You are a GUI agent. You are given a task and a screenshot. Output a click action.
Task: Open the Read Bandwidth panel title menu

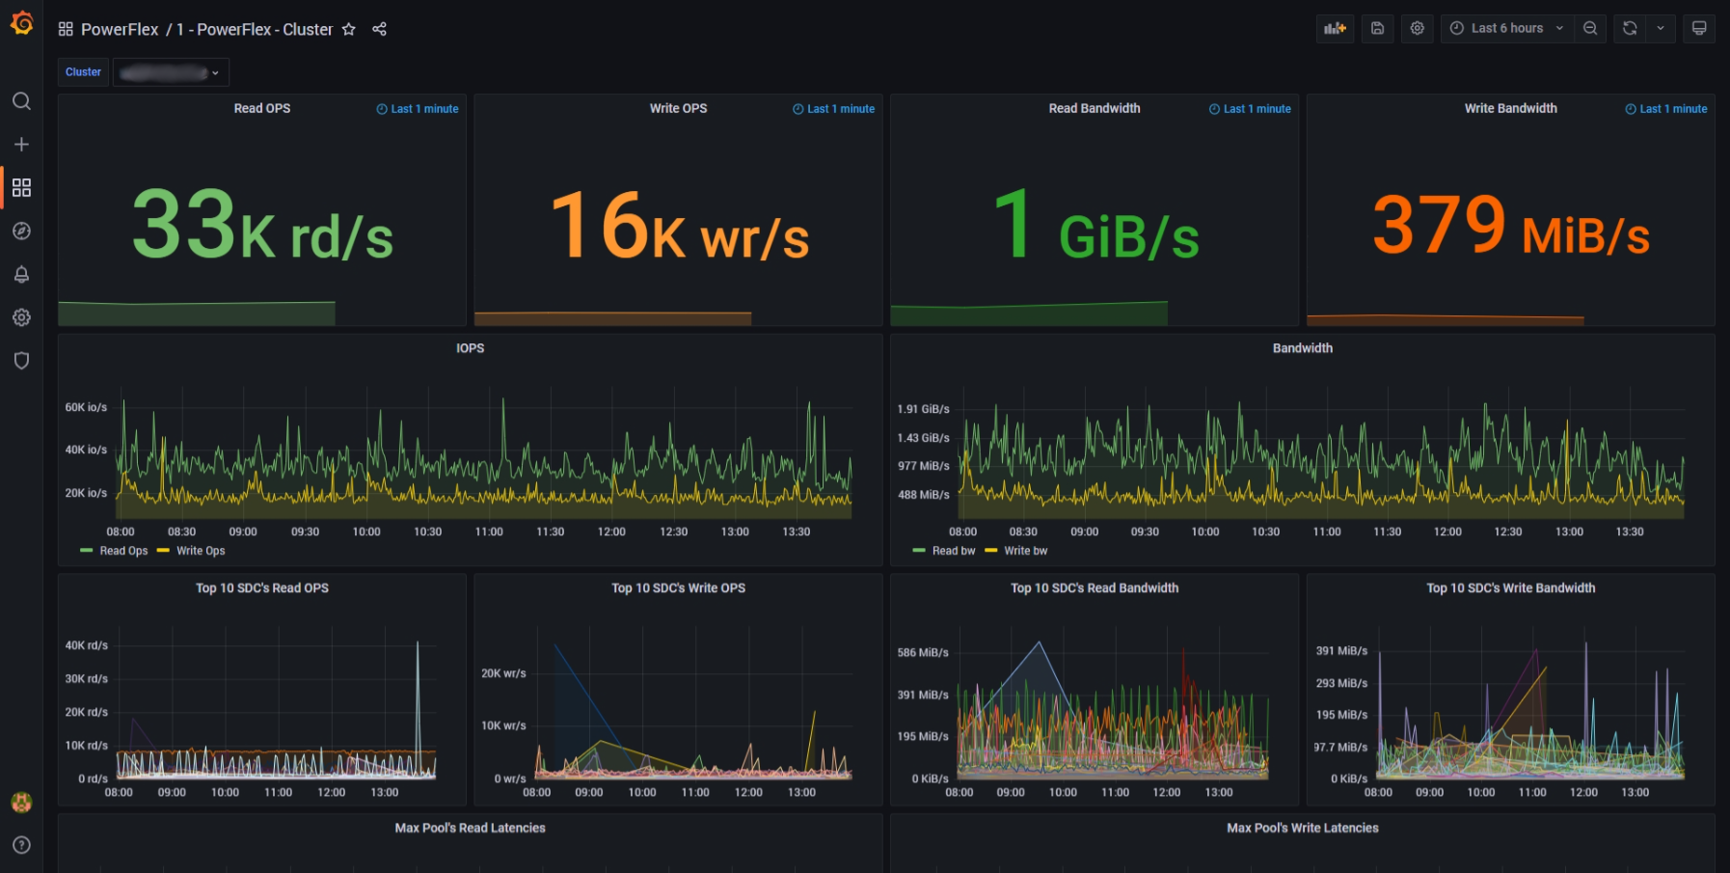point(1094,108)
